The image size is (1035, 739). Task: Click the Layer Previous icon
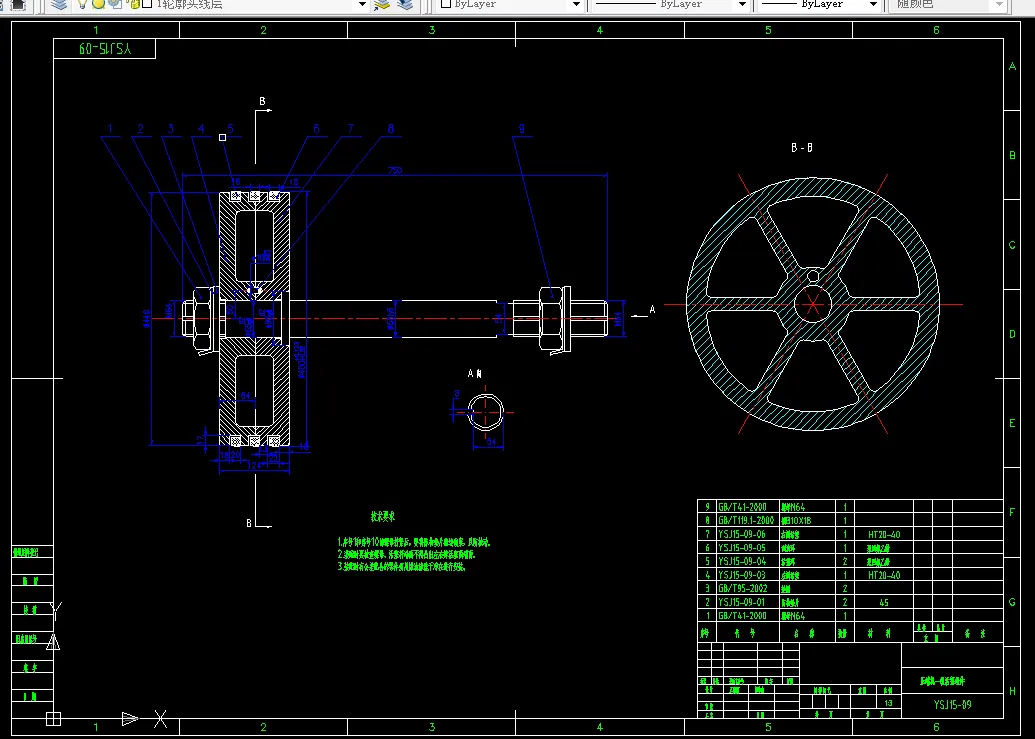click(x=405, y=4)
